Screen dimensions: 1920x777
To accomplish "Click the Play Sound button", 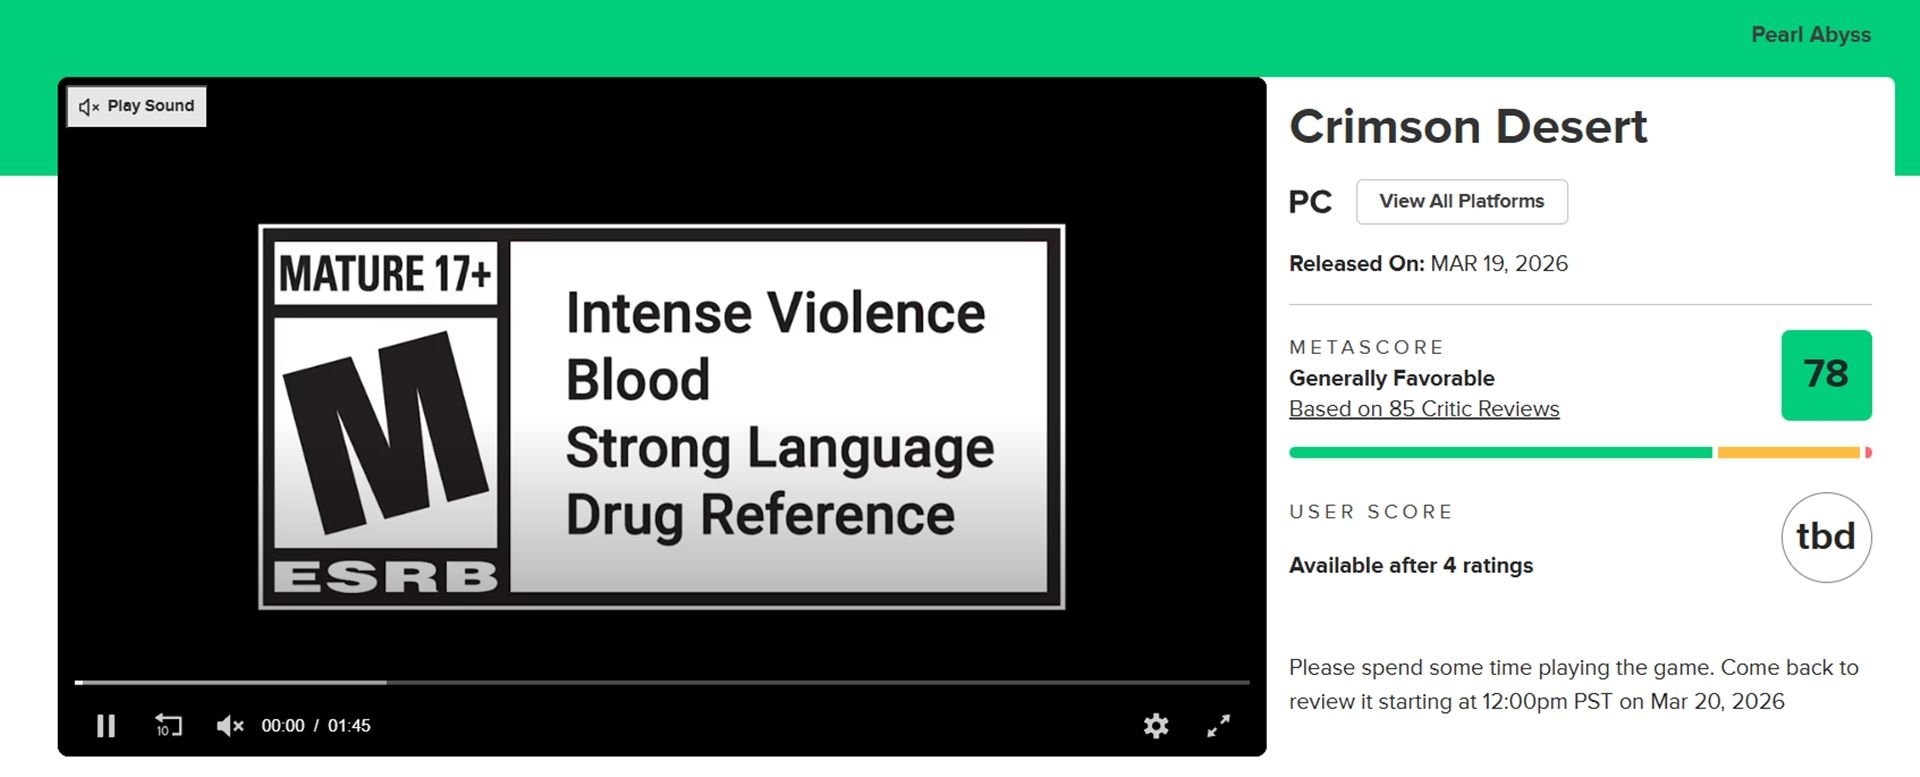I will point(137,106).
